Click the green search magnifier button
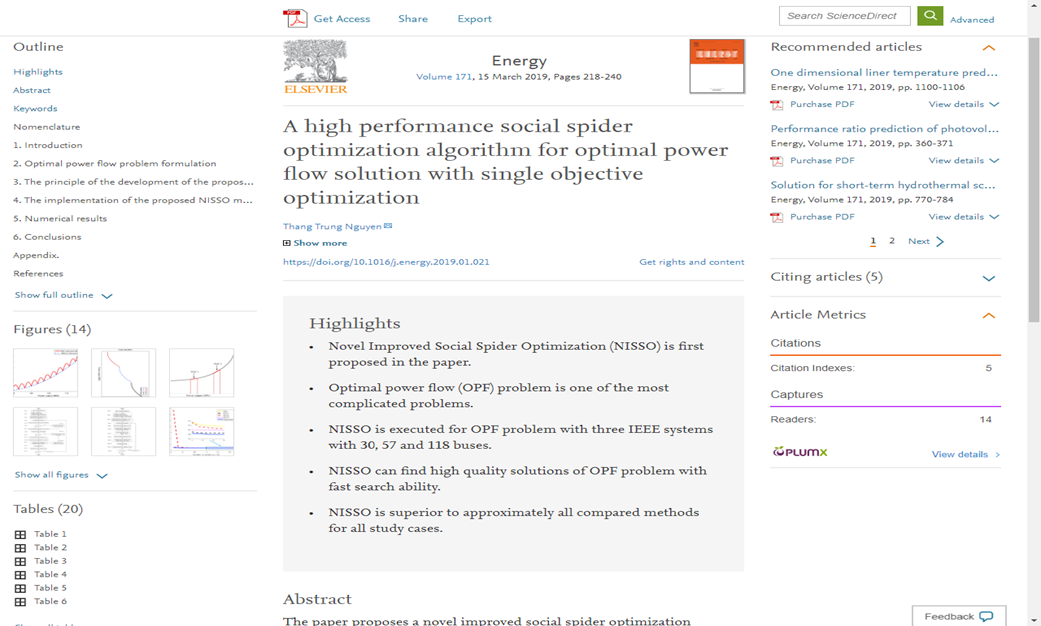Viewport: 1041px width, 626px height. (x=930, y=16)
